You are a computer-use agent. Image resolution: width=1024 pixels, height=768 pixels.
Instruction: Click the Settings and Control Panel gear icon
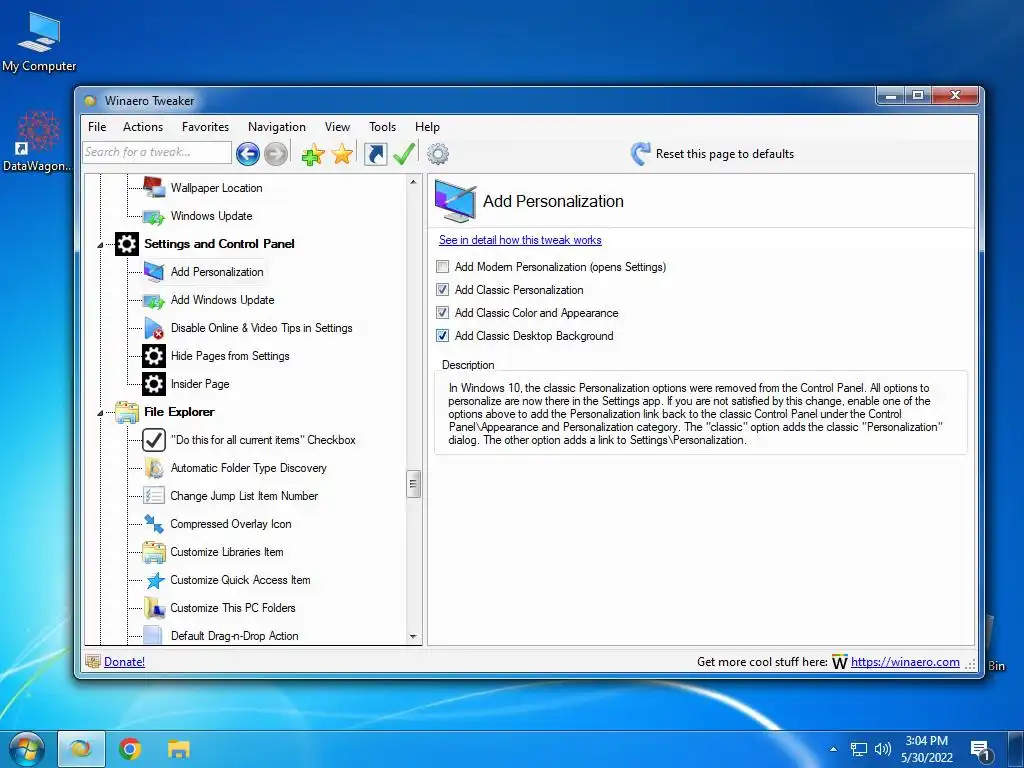point(127,244)
